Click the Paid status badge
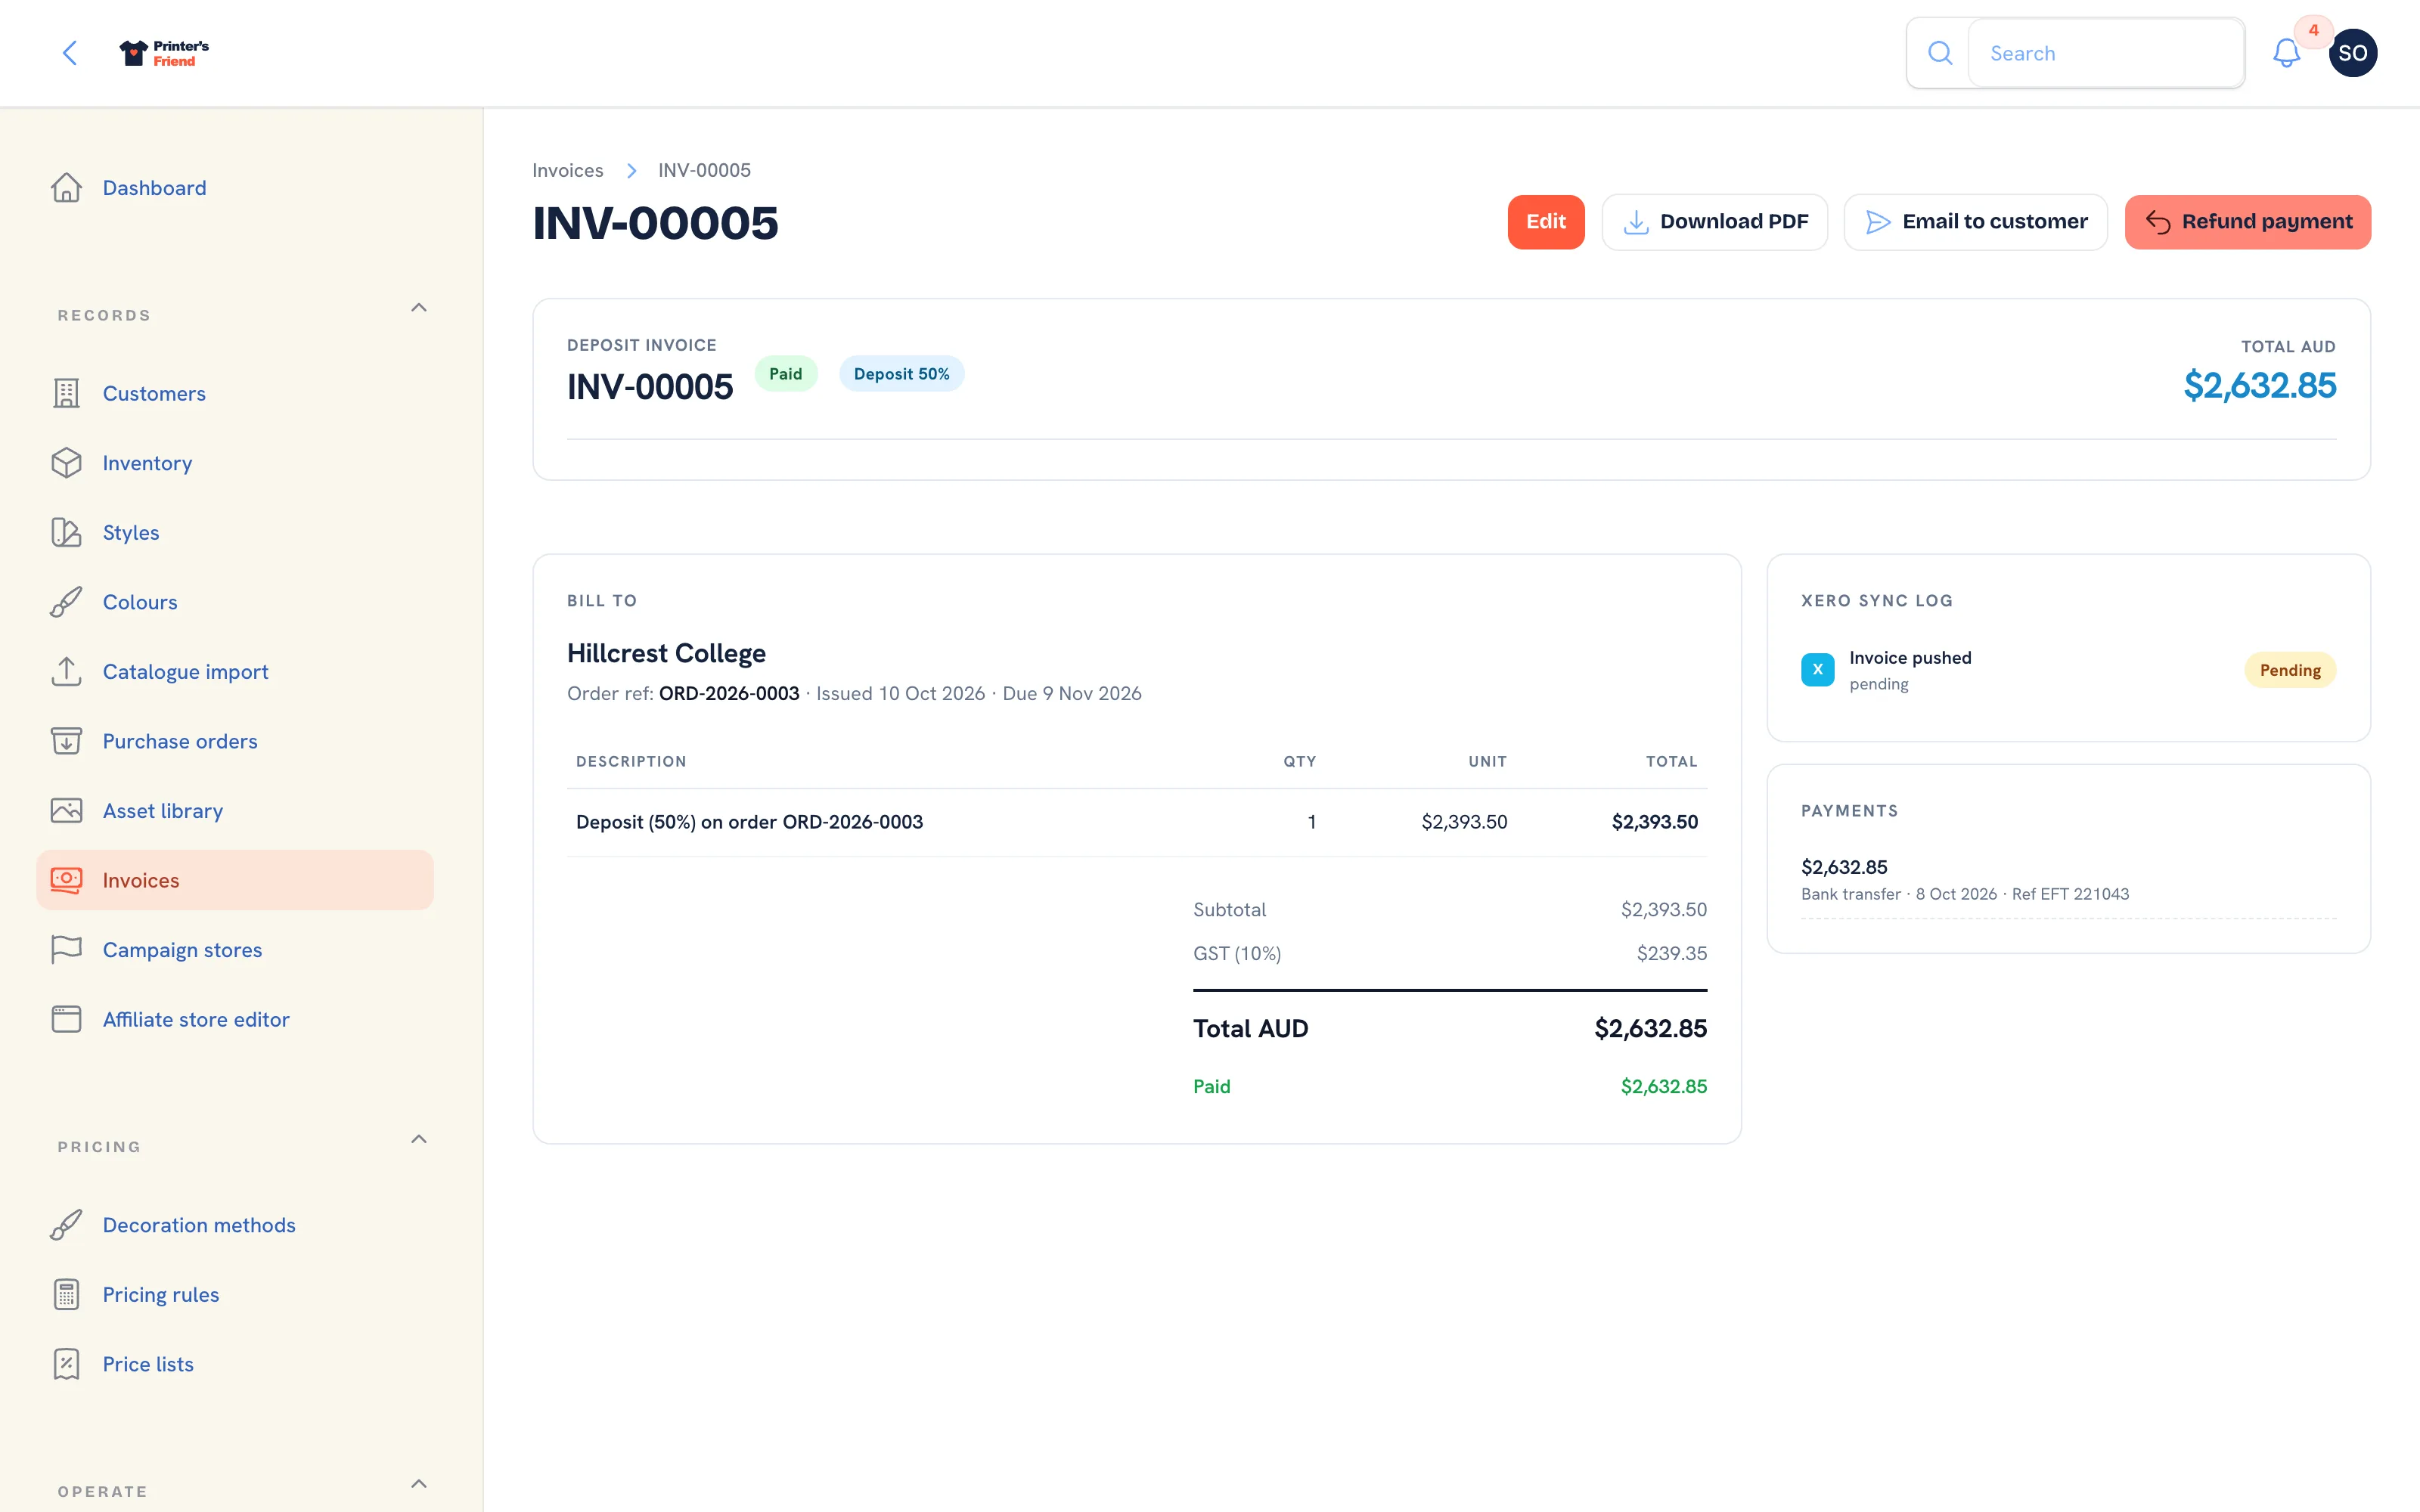Screen dimensions: 2420x1512 tap(785, 374)
